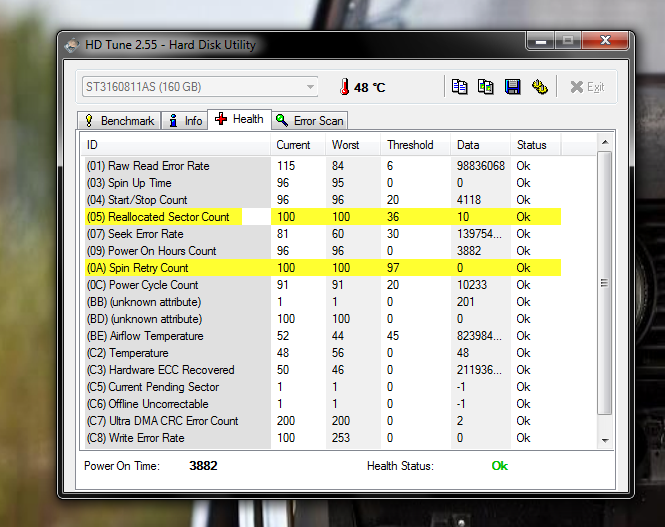This screenshot has width=665, height=527.
Task: Click the thermometer temperature icon
Action: point(345,86)
